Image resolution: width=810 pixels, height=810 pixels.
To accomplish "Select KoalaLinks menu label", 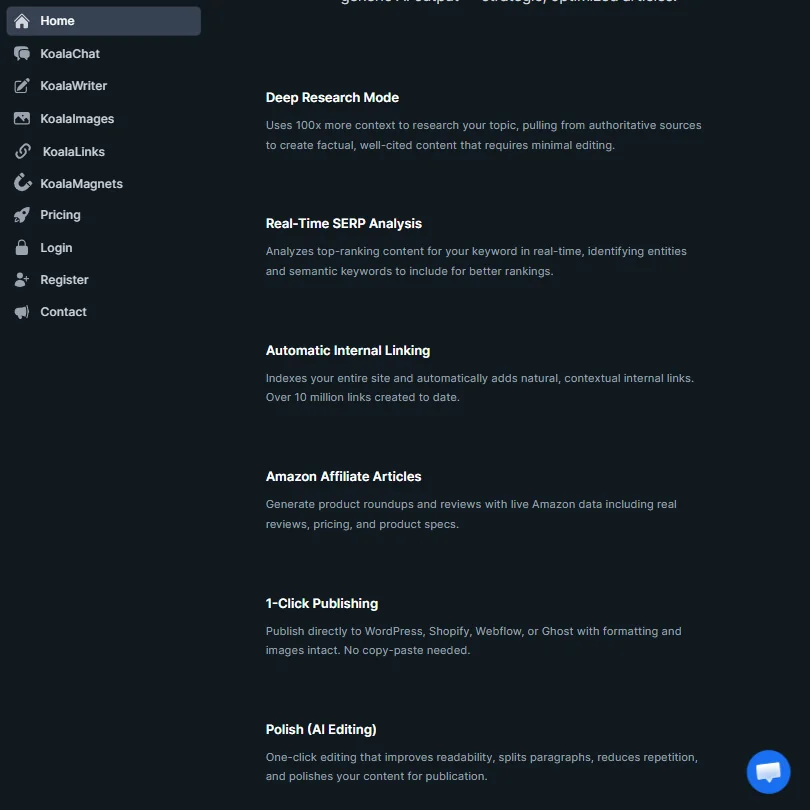I will point(74,152).
